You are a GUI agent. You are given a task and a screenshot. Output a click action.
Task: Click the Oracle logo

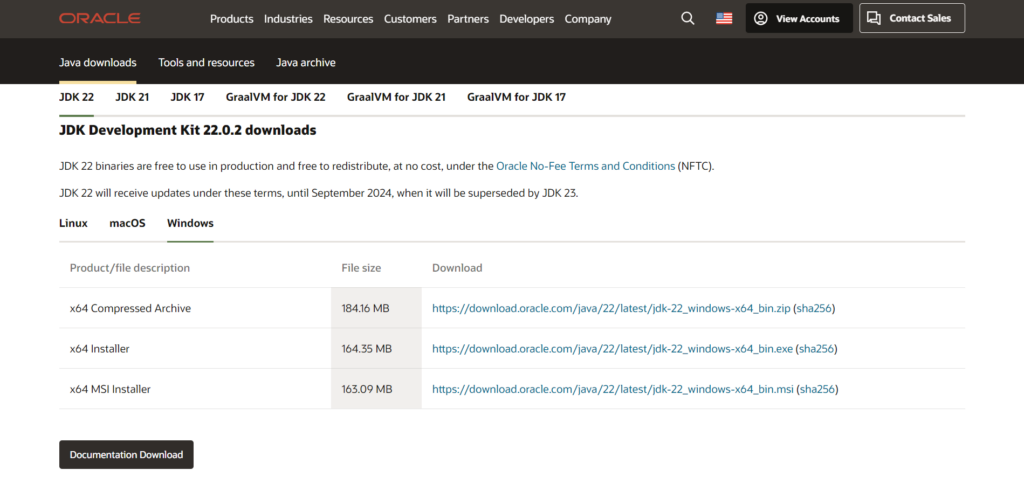click(99, 18)
